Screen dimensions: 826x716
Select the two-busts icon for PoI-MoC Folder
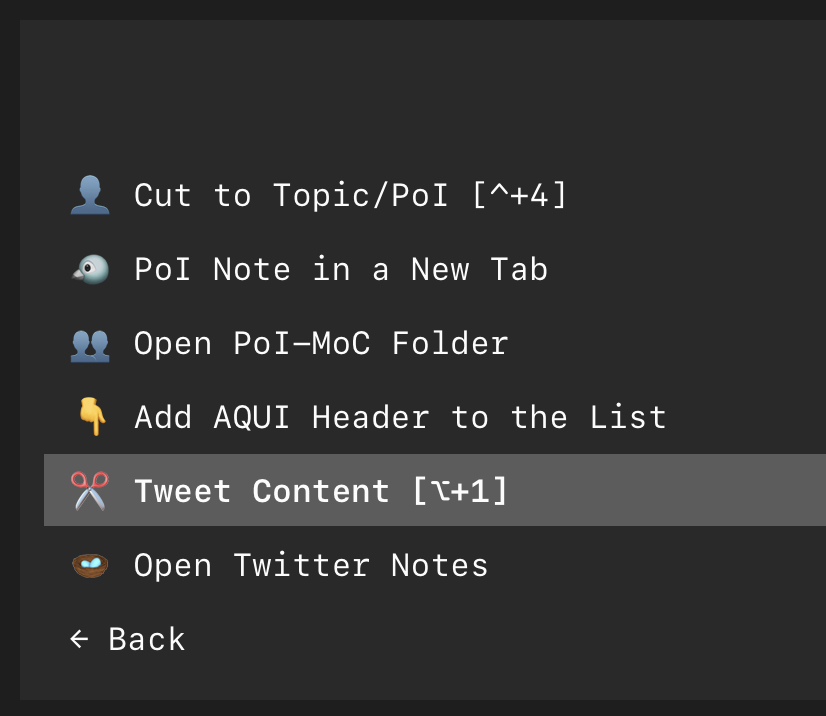(x=90, y=343)
